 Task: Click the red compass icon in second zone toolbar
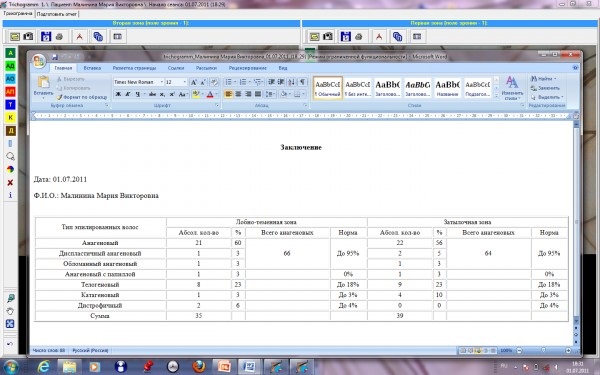(79, 37)
